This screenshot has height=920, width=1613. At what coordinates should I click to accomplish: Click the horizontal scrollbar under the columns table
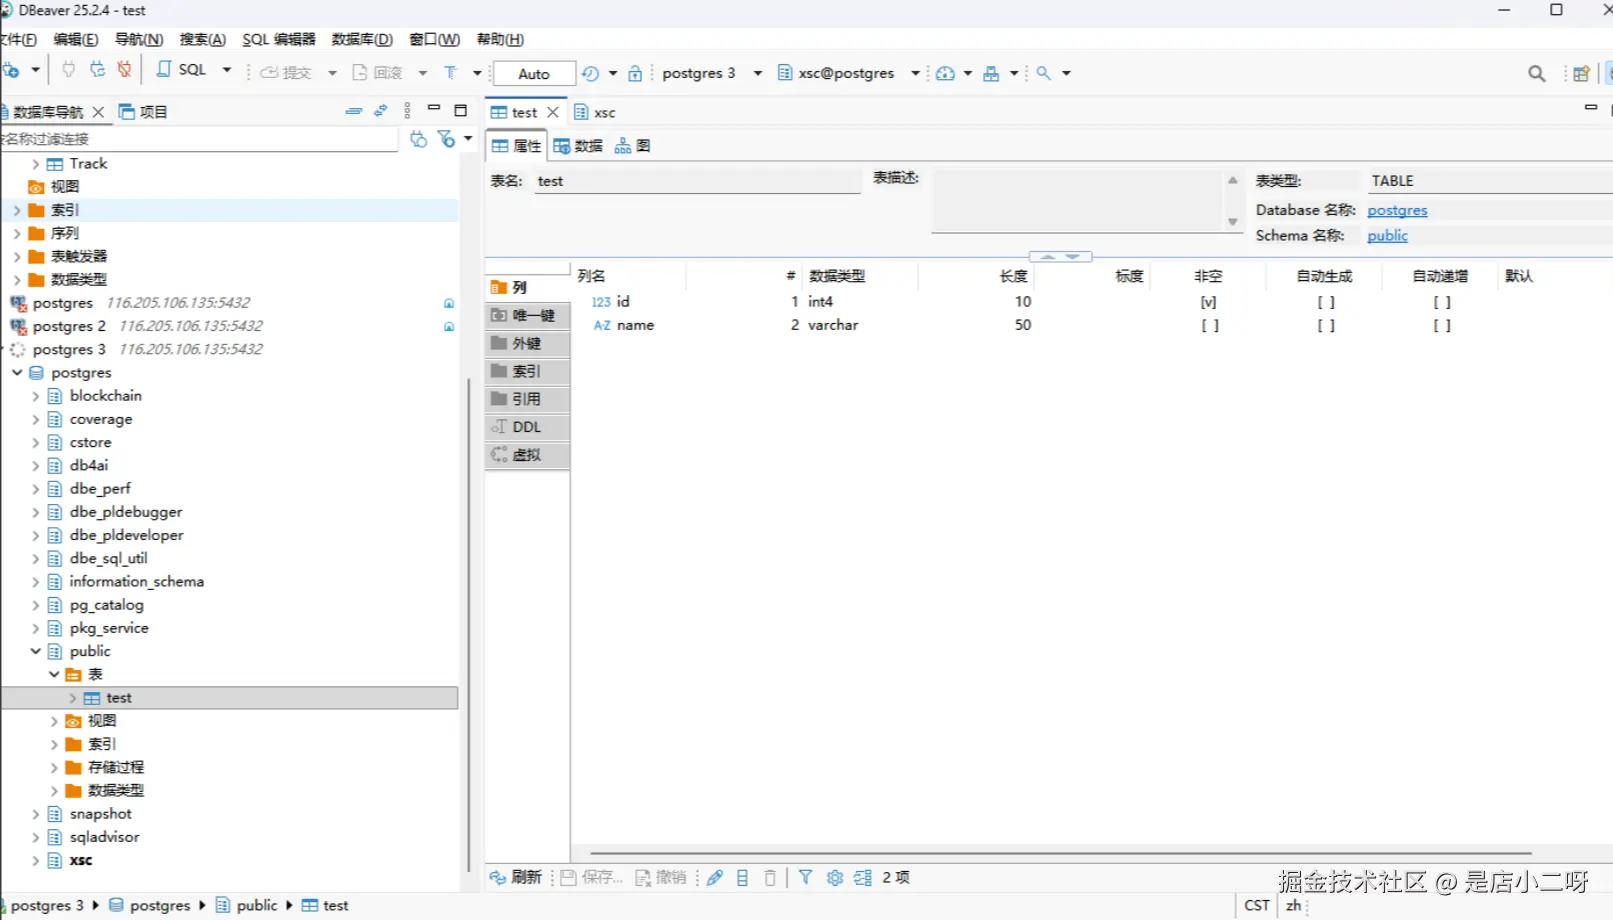click(1060, 853)
